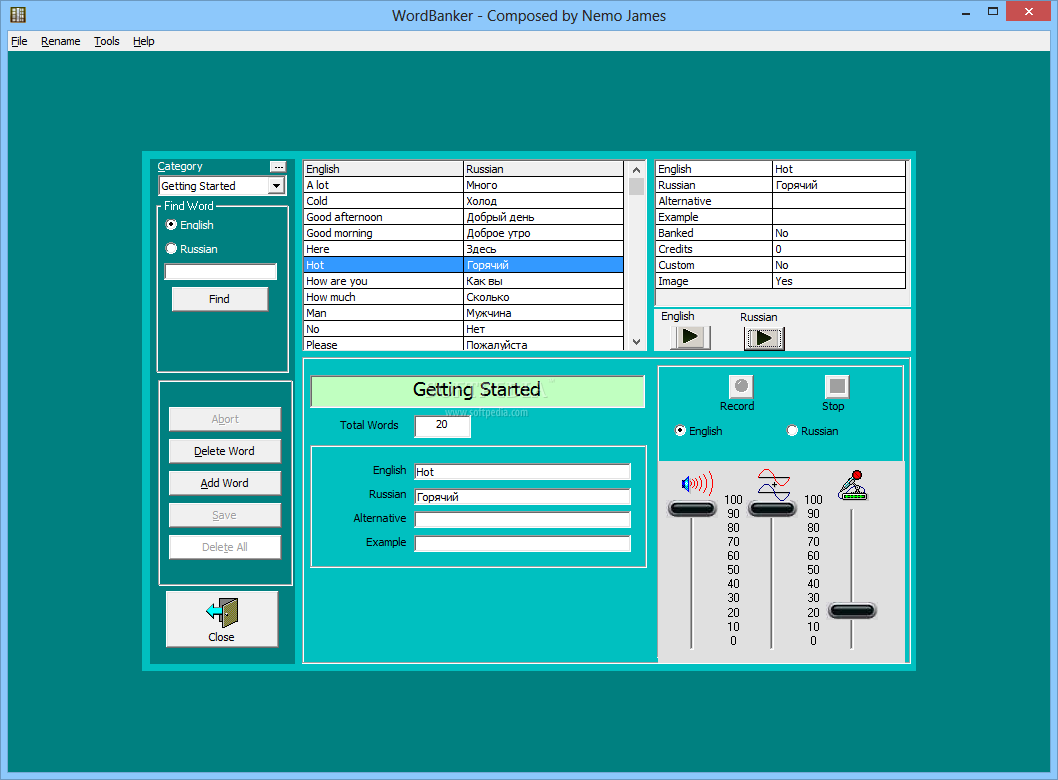The height and width of the screenshot is (780, 1058).
Task: Select English recording language radio
Action: pyautogui.click(x=698, y=430)
